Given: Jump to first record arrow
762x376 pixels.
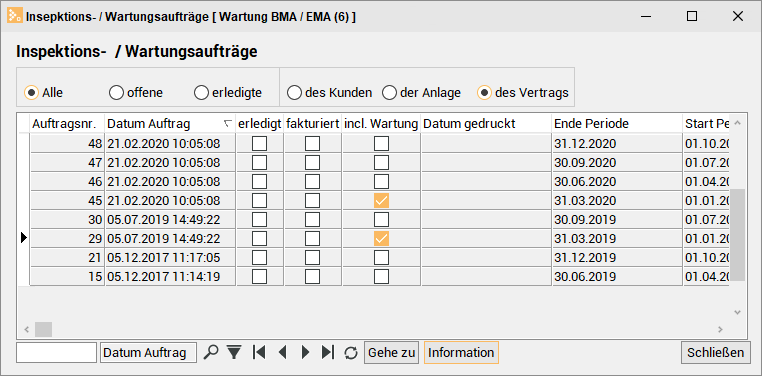Looking at the screenshot, I should pos(259,352).
